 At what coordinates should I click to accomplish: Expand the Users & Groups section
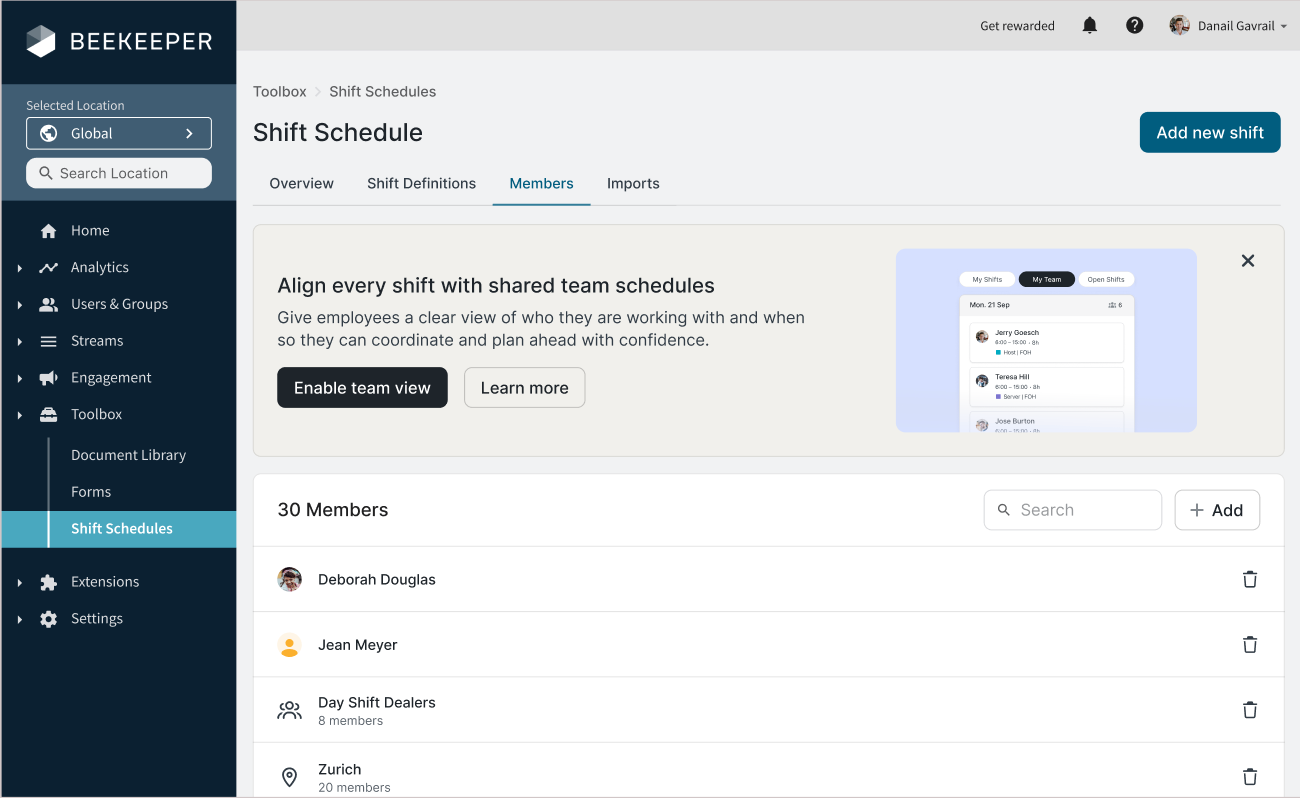click(x=20, y=305)
